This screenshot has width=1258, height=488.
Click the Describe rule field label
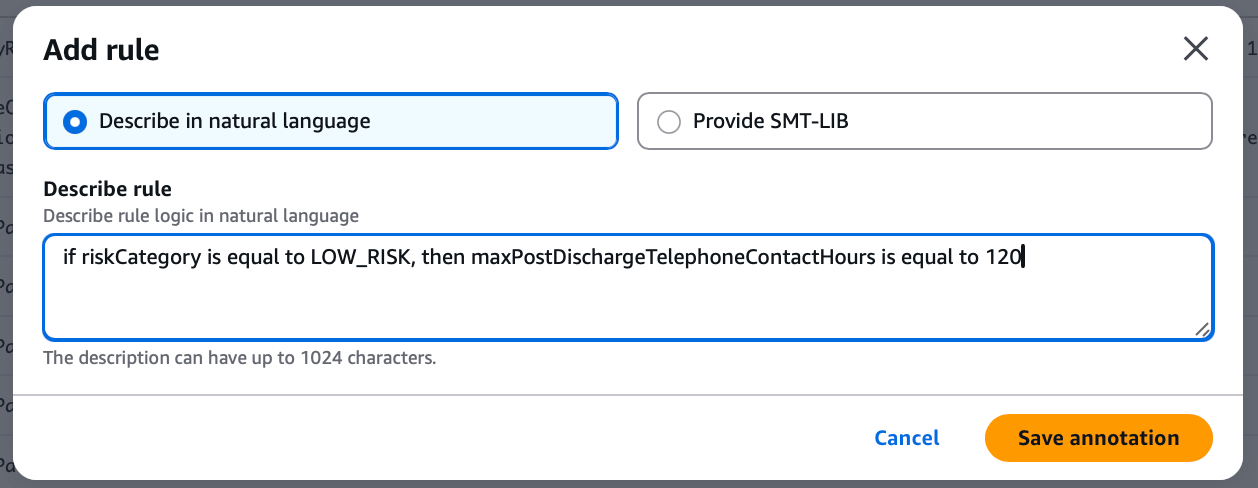[x=107, y=189]
